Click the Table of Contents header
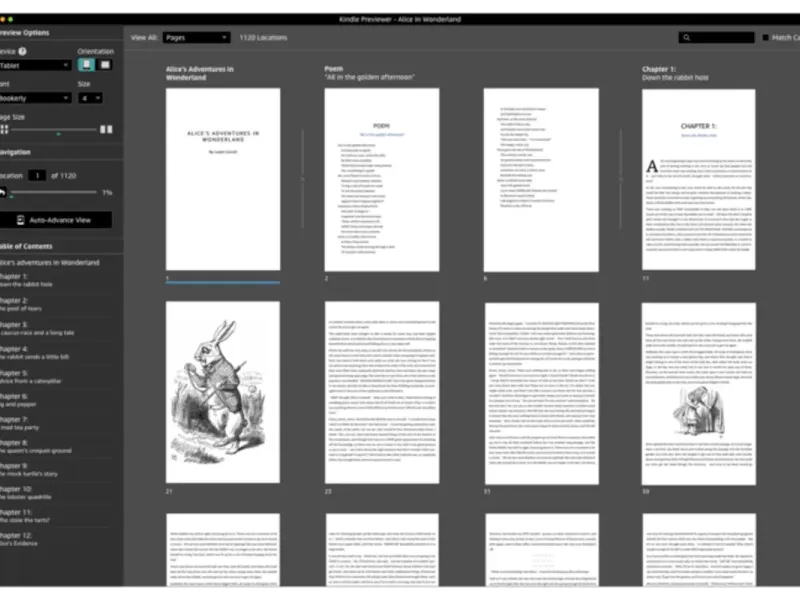Image resolution: width=800 pixels, height=600 pixels. pyautogui.click(x=26, y=246)
